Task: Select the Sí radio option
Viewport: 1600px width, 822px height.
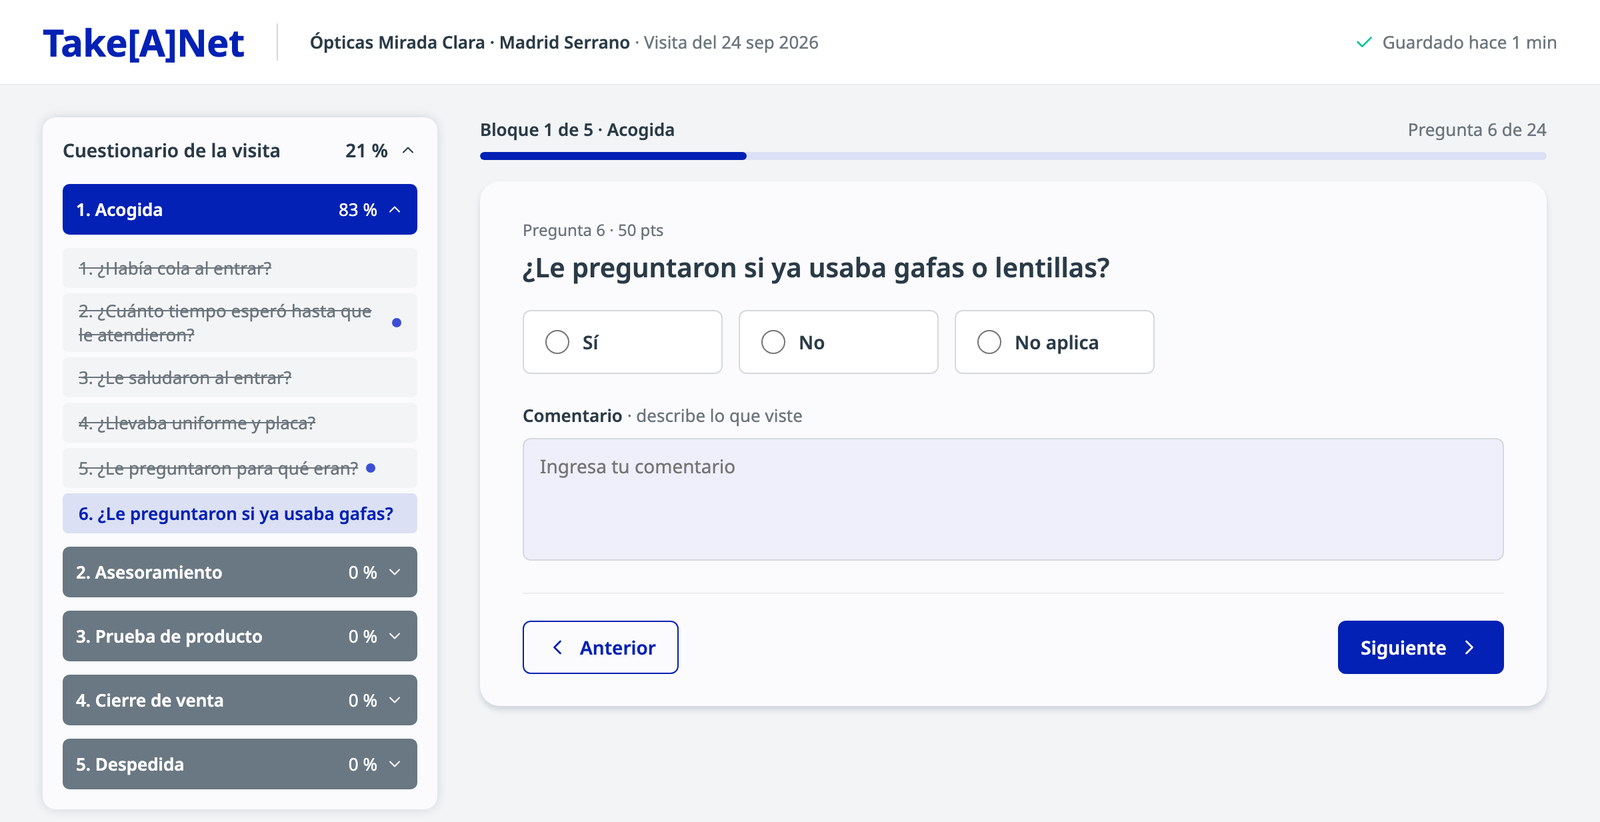Action: (x=622, y=342)
